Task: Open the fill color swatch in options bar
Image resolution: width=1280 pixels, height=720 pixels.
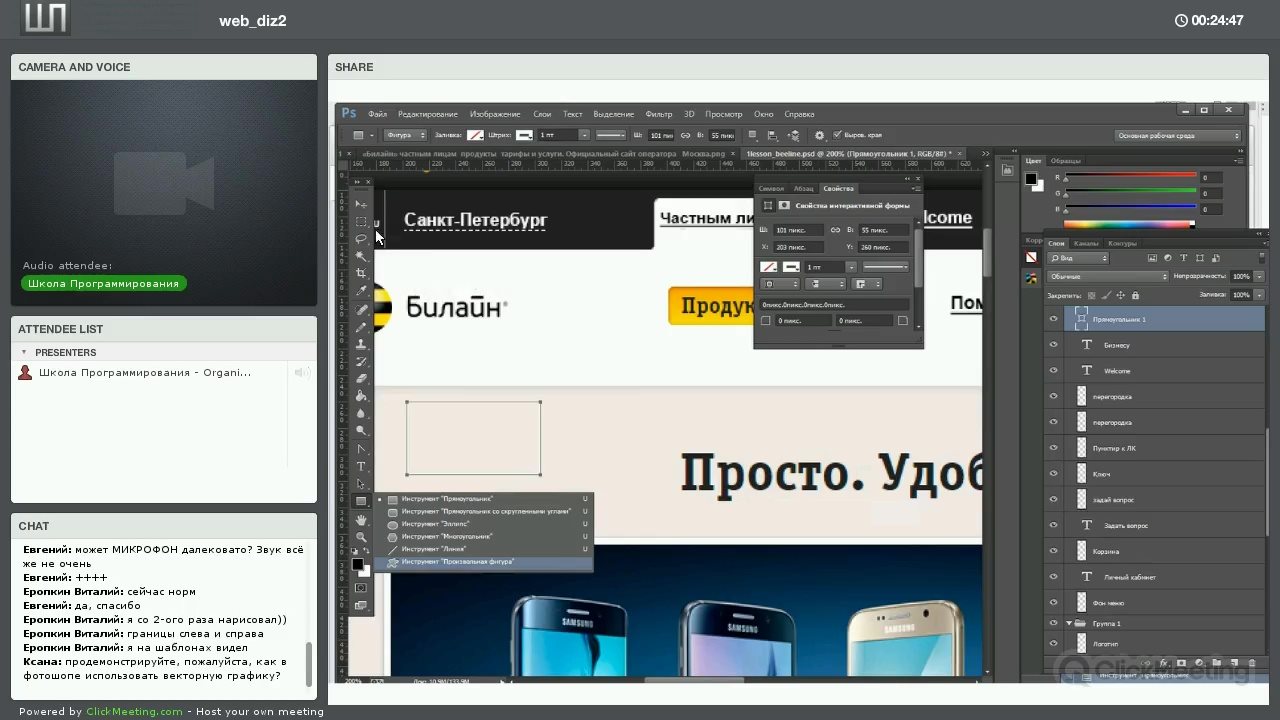Action: point(475,135)
